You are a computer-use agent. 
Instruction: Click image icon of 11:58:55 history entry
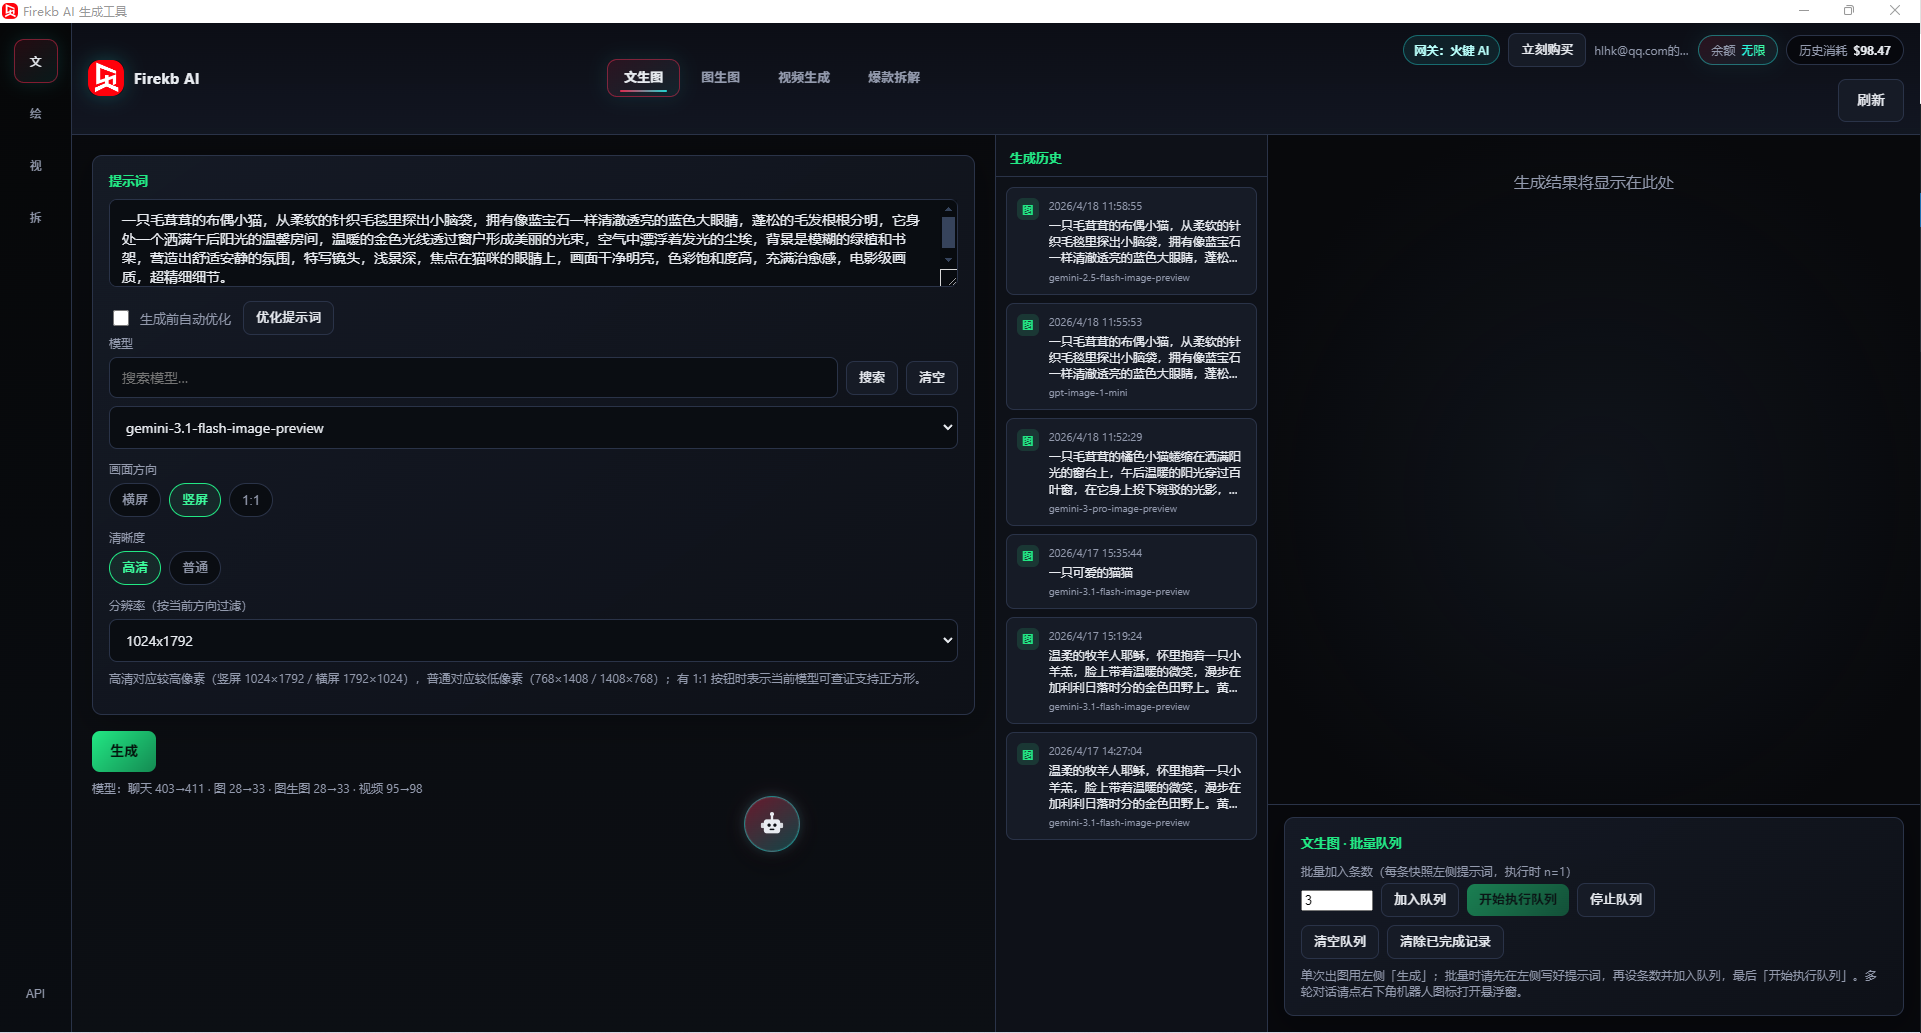1027,210
